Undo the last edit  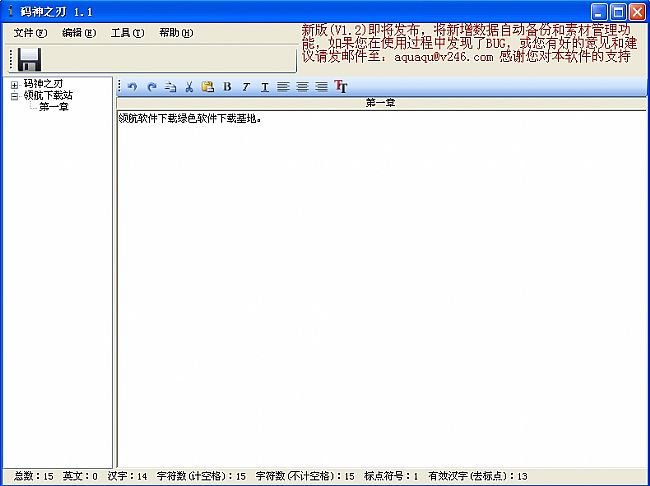click(133, 87)
